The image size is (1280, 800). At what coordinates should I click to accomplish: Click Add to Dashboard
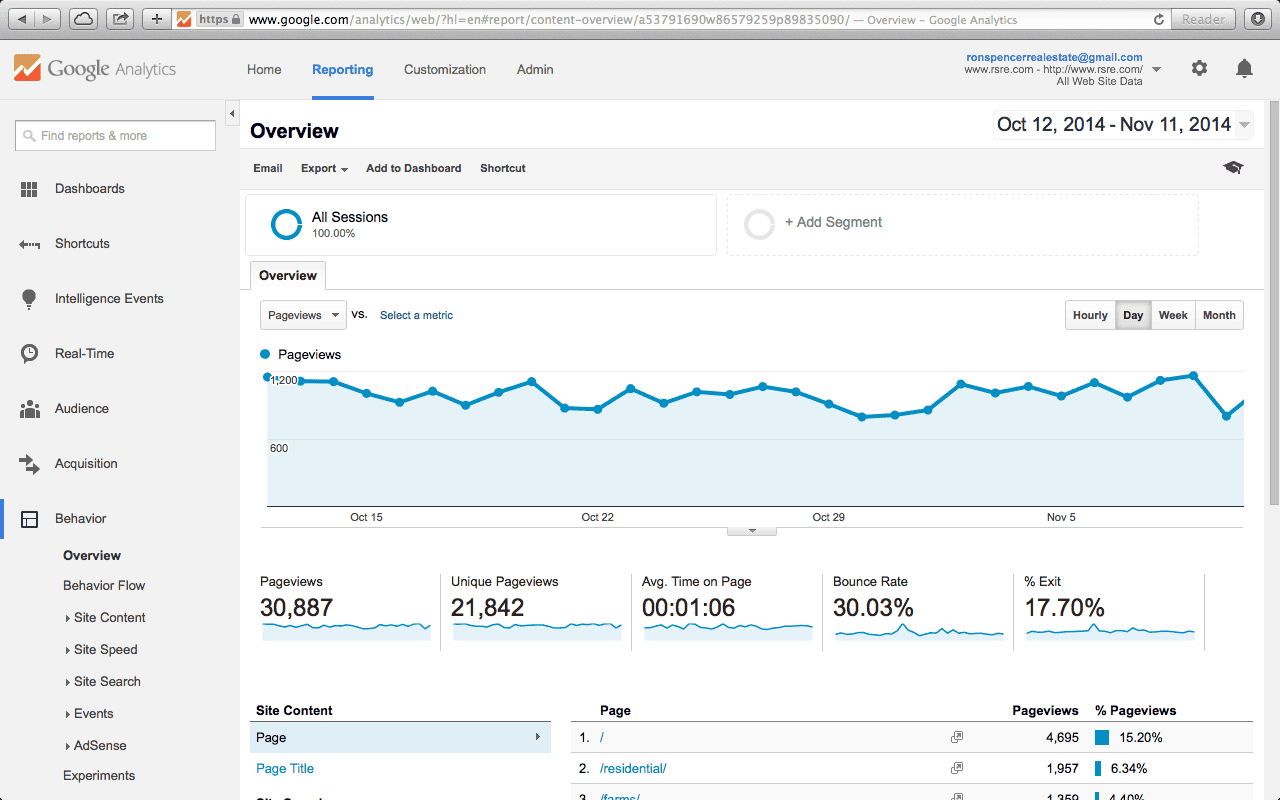click(x=414, y=168)
